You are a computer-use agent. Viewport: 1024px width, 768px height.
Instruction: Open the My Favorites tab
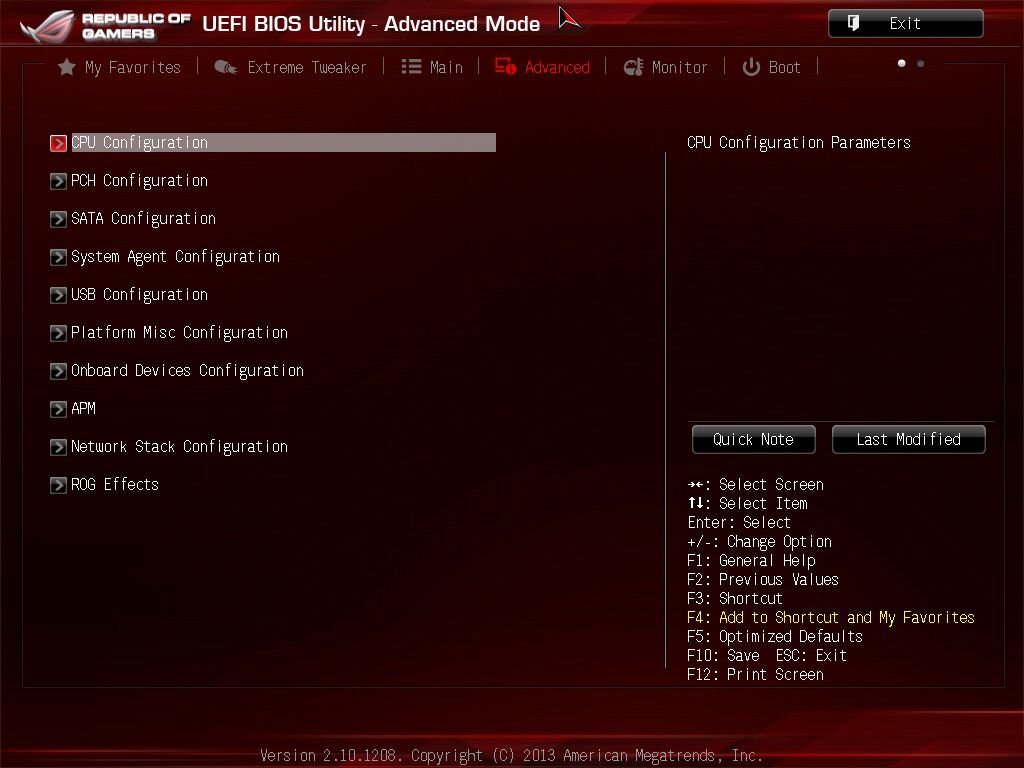coord(133,67)
